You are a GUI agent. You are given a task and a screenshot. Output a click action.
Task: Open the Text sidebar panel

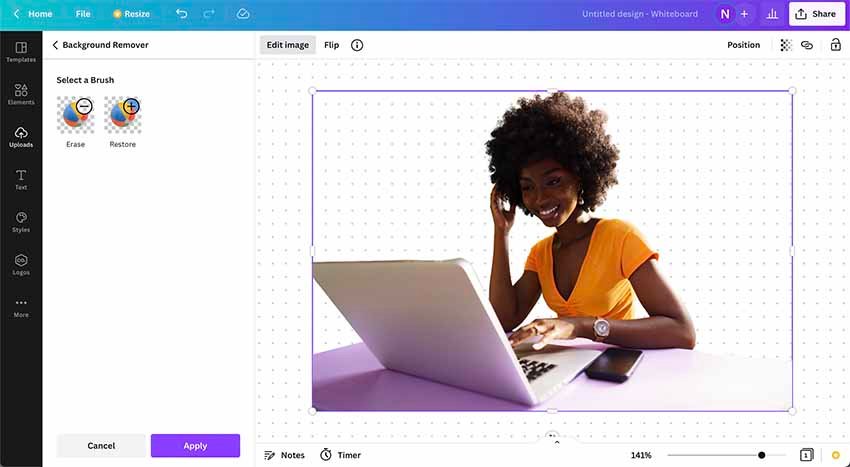pyautogui.click(x=21, y=180)
